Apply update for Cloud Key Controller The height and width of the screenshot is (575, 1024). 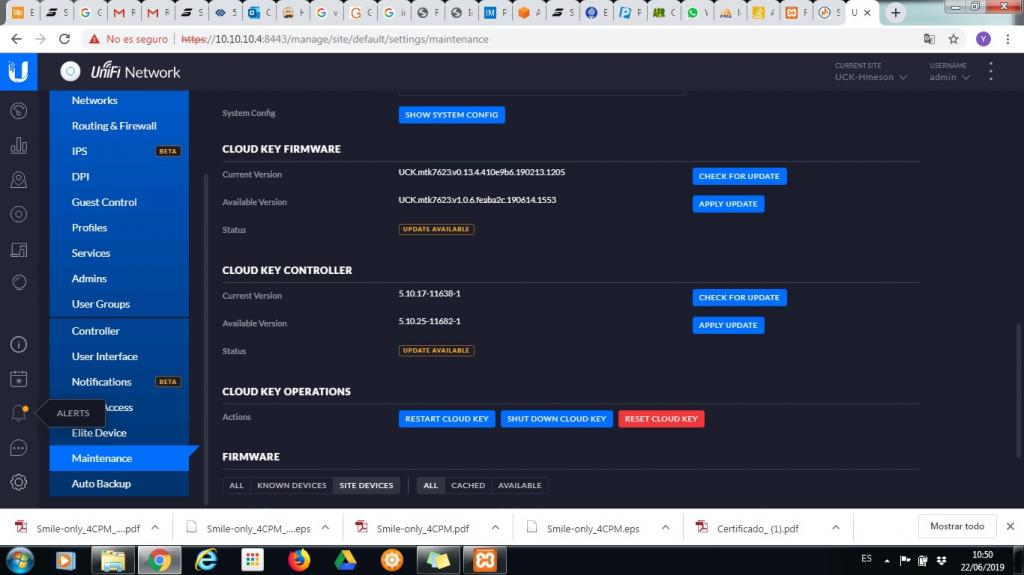728,325
